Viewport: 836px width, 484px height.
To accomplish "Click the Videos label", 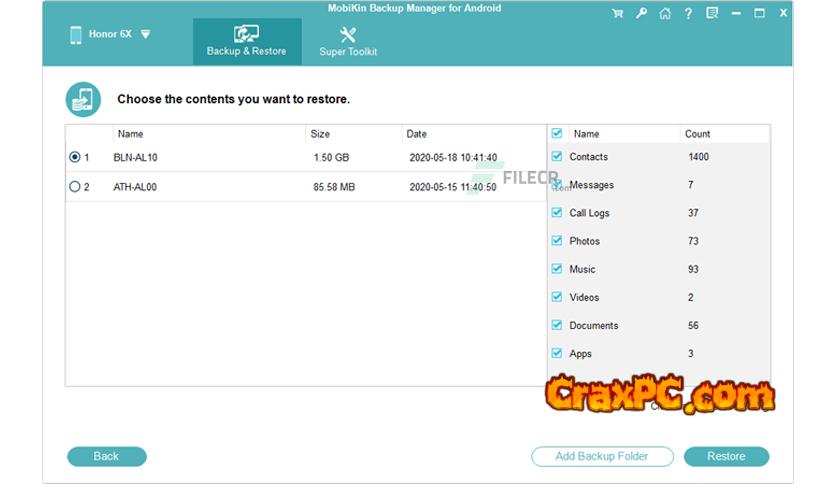I will (584, 297).
